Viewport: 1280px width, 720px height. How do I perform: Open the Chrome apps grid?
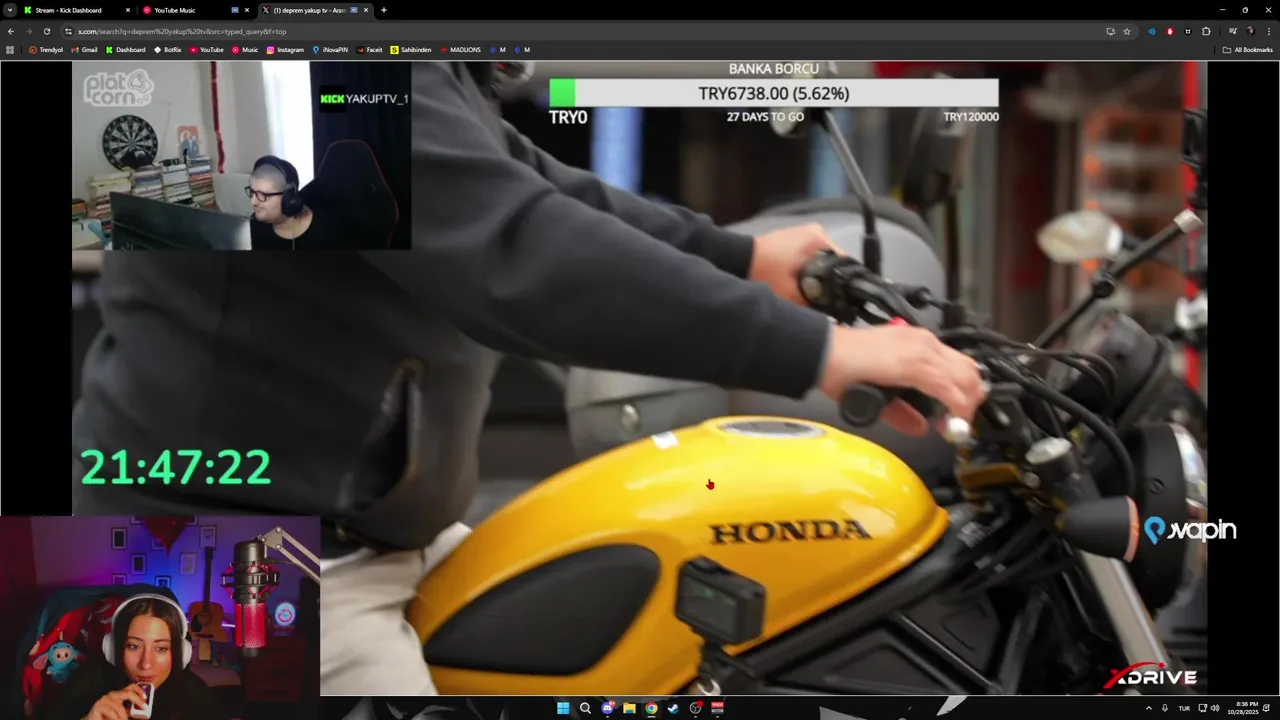10,49
